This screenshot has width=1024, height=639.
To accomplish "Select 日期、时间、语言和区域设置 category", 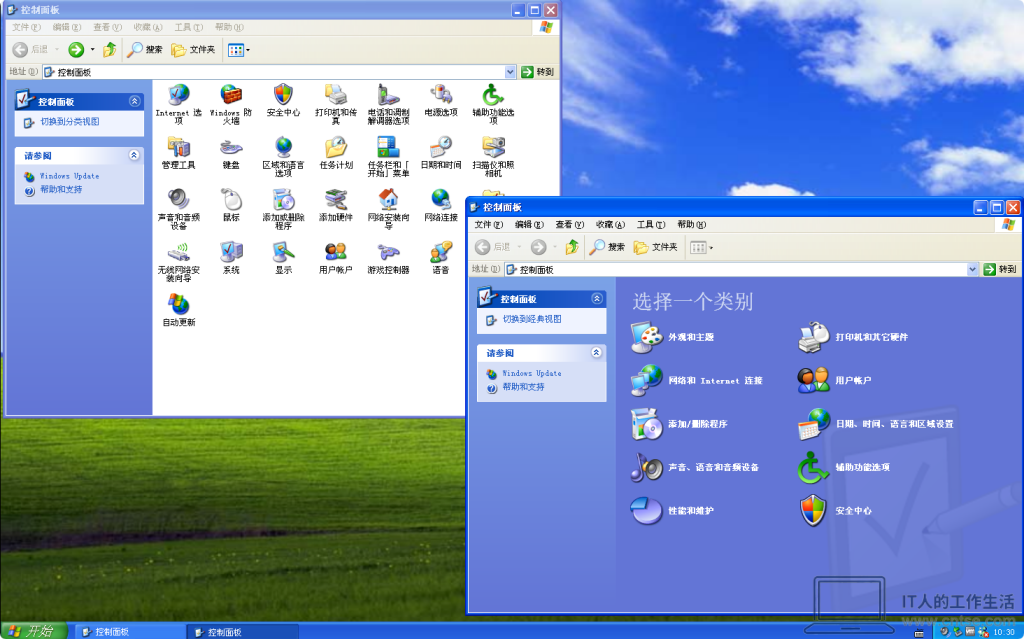I will click(876, 424).
